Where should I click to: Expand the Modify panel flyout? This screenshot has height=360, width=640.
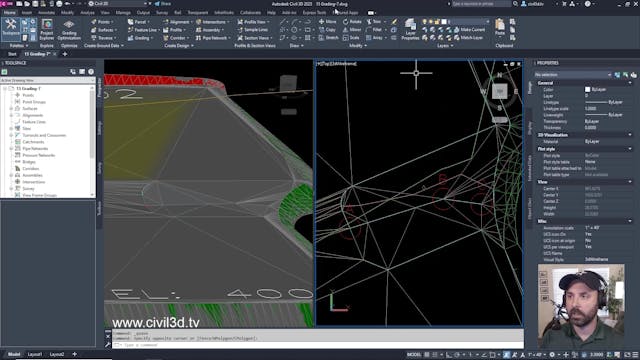tap(358, 46)
